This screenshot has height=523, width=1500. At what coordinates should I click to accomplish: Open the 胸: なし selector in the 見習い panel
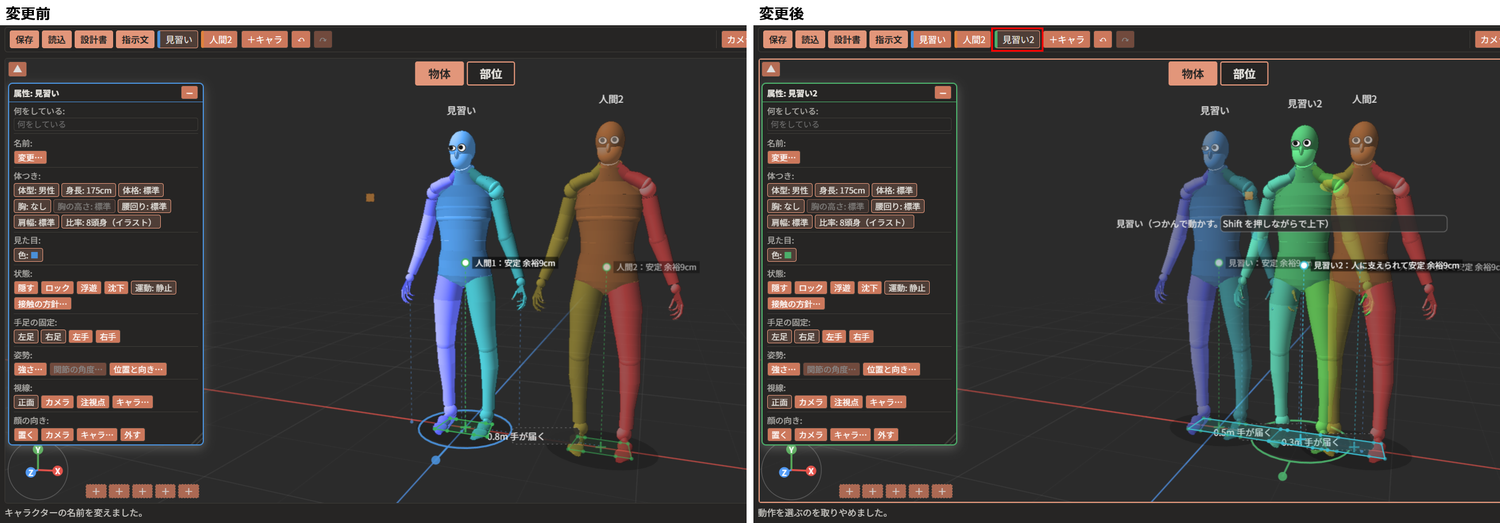coord(32,206)
